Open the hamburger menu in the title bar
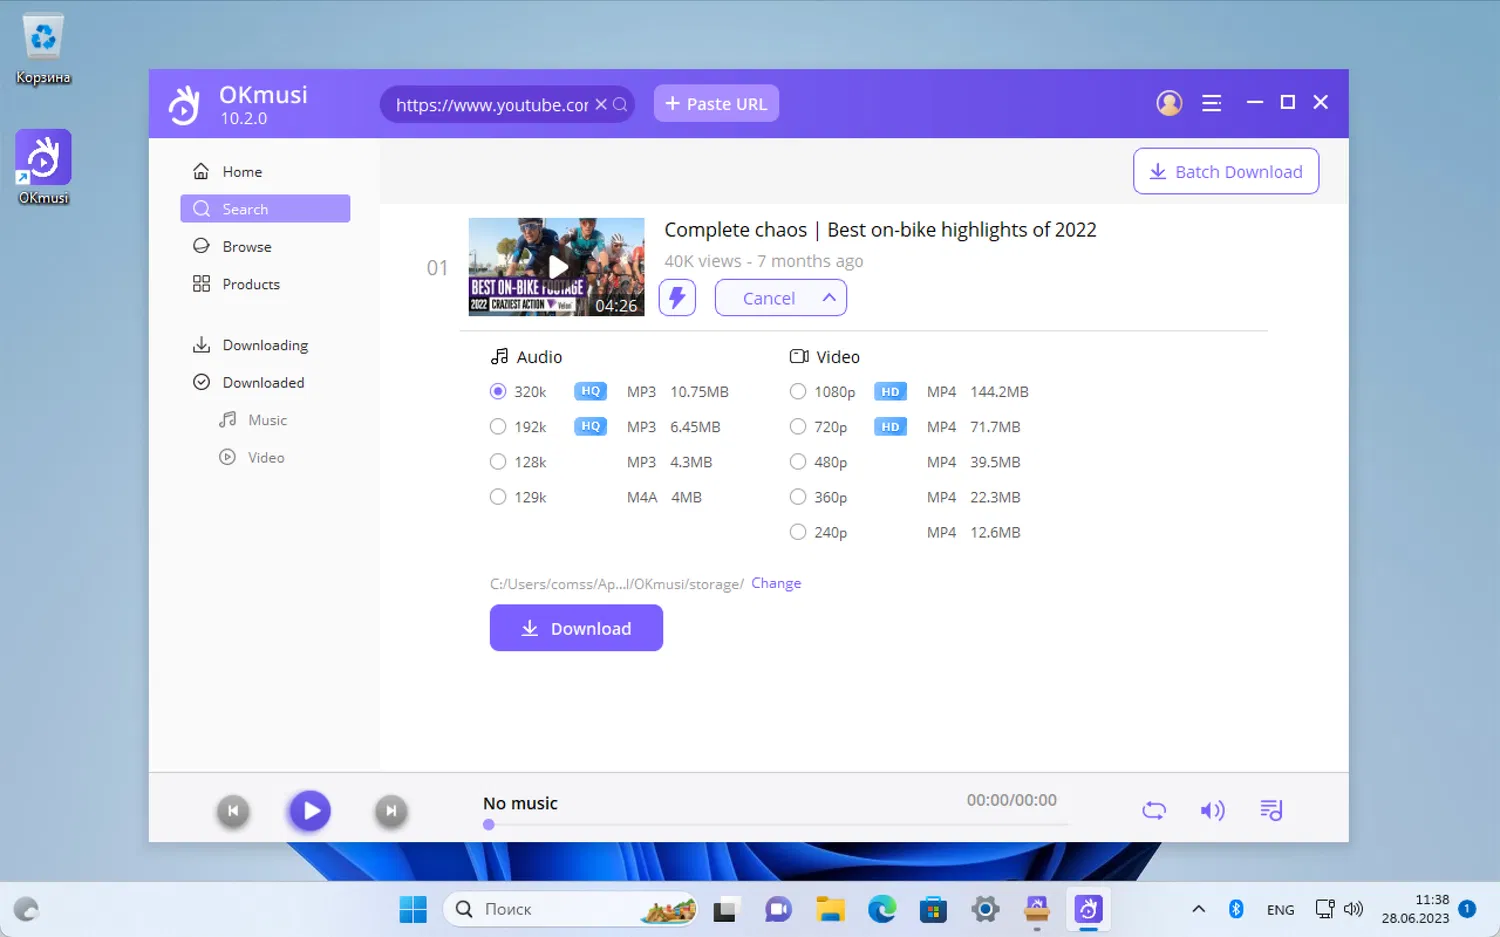 pyautogui.click(x=1211, y=103)
